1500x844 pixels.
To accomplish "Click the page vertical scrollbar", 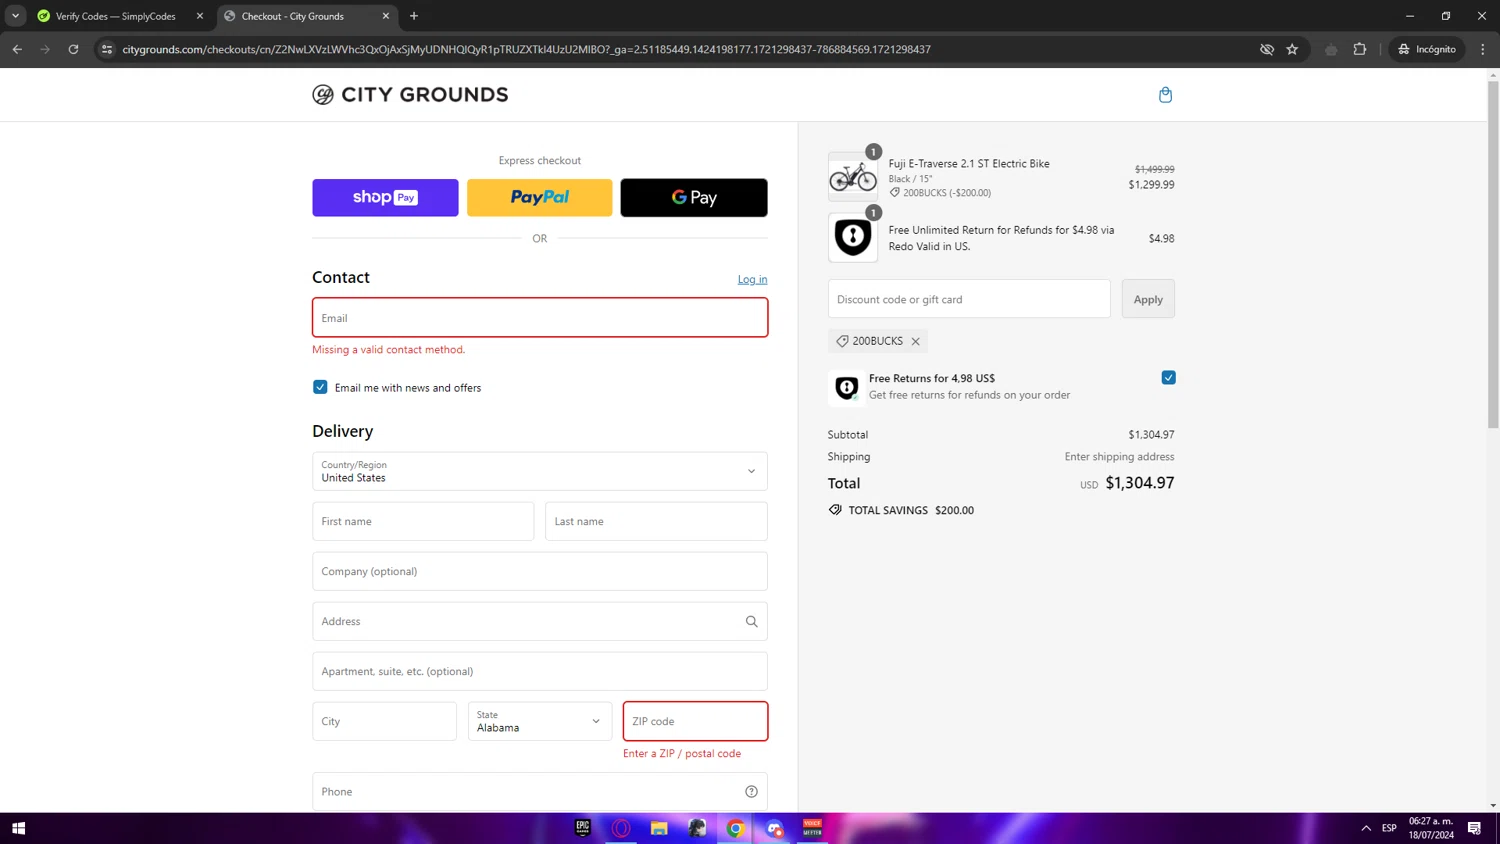I will 1493,255.
